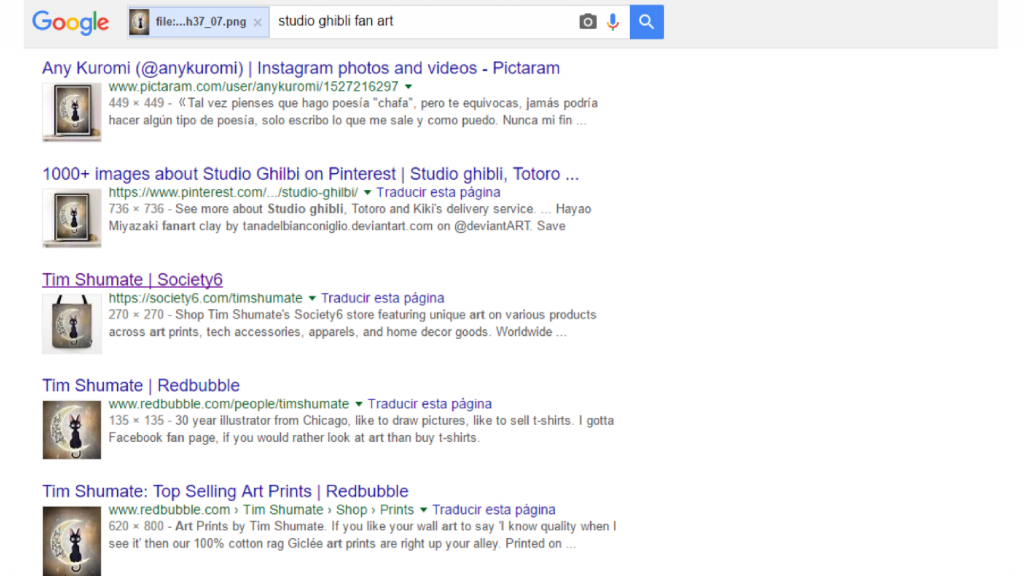Open Tim Shumate | Redbubble result title
Viewport: 1024px width, 576px height.
141,386
